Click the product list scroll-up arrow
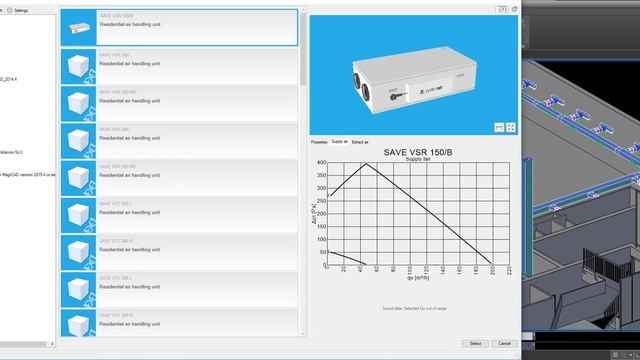640x360 pixels. pyautogui.click(x=303, y=10)
